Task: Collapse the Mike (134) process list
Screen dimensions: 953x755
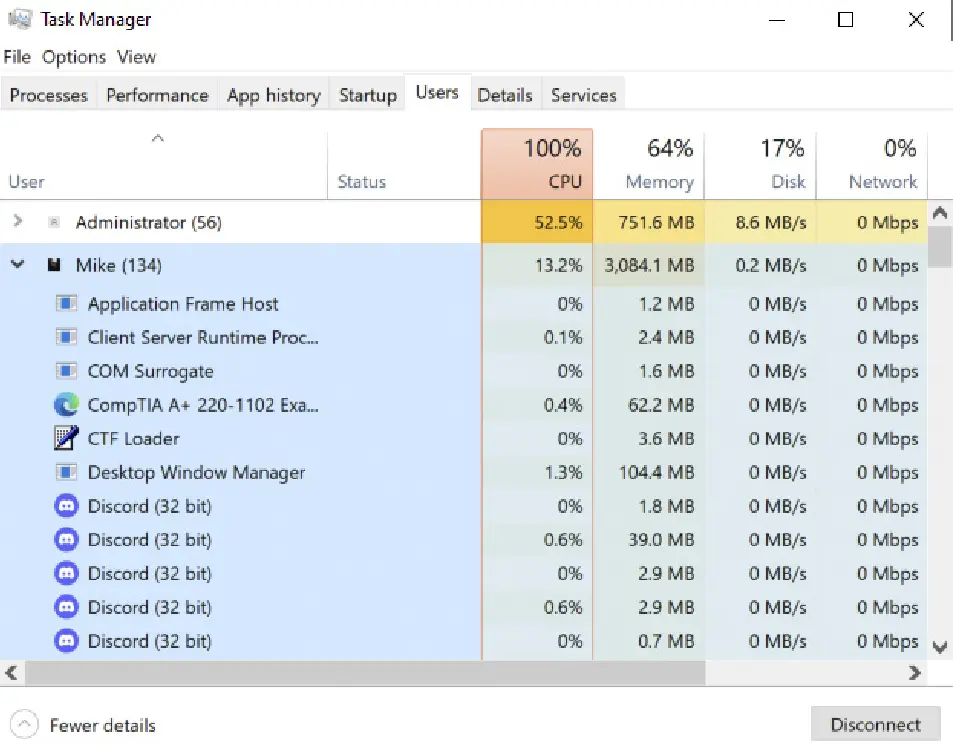Action: [x=18, y=265]
